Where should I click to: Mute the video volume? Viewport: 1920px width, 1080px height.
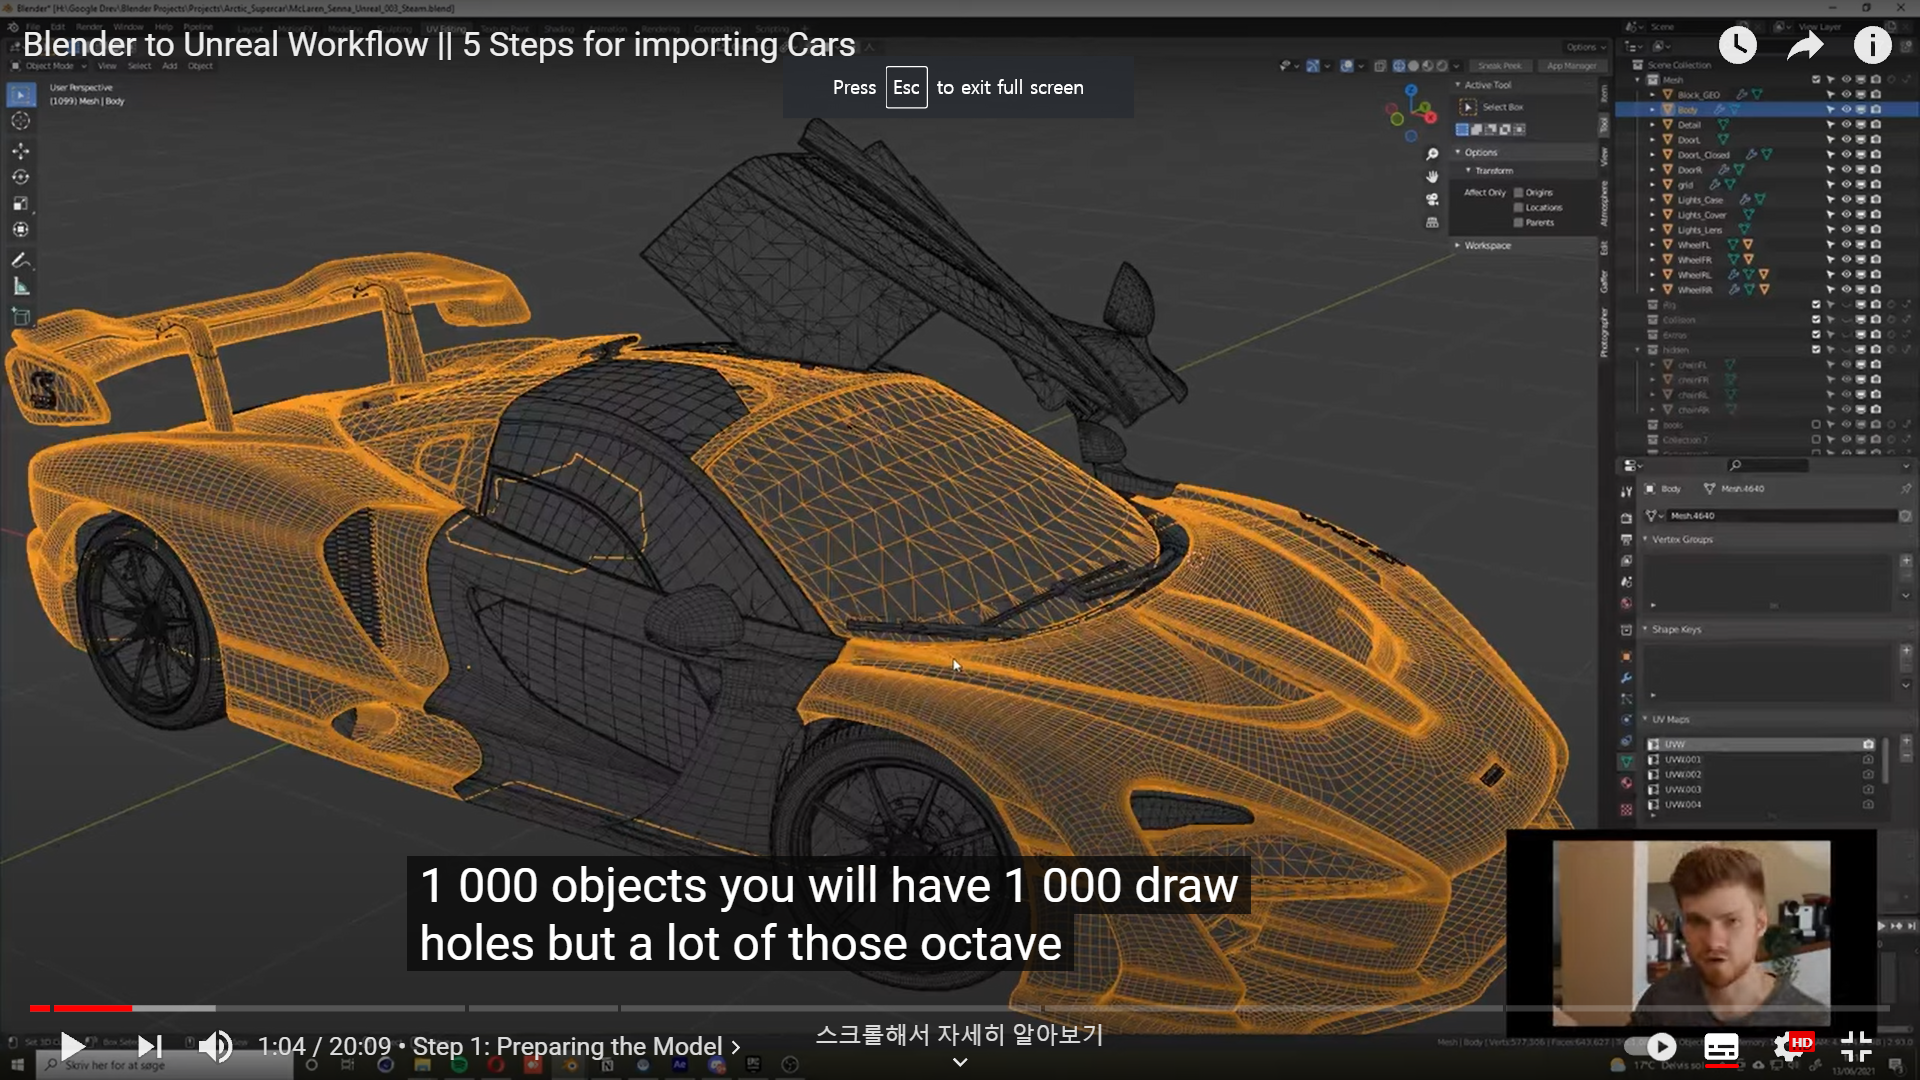[215, 1047]
